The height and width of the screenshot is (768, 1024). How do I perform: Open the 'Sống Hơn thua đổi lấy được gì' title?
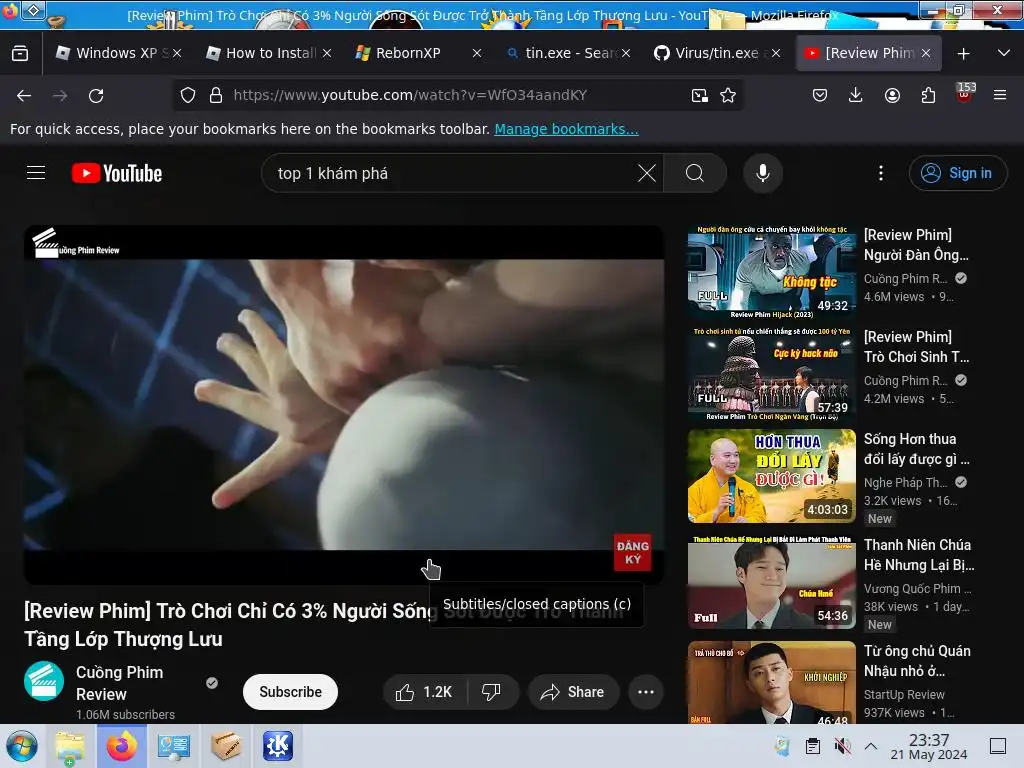point(916,449)
